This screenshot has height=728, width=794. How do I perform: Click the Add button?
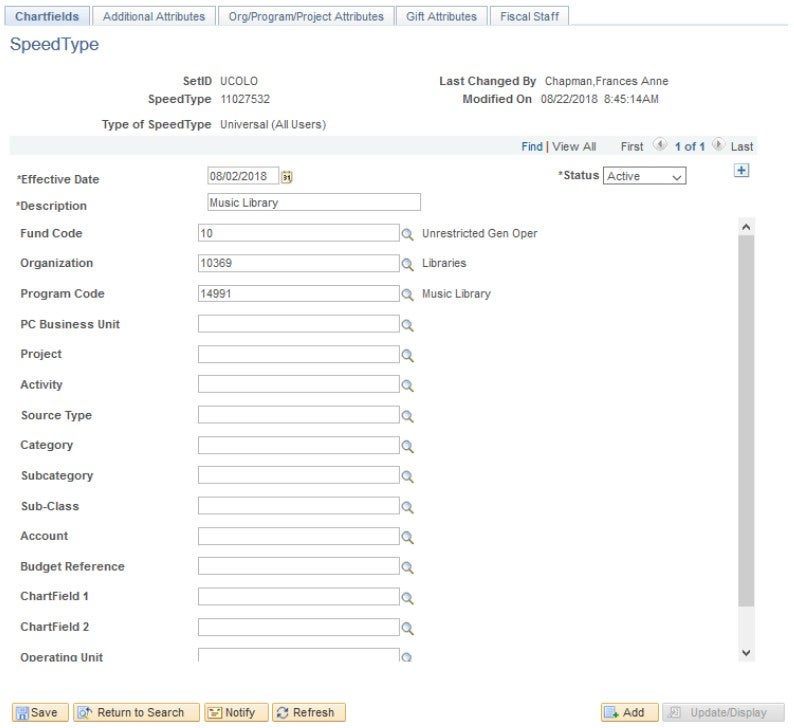629,712
